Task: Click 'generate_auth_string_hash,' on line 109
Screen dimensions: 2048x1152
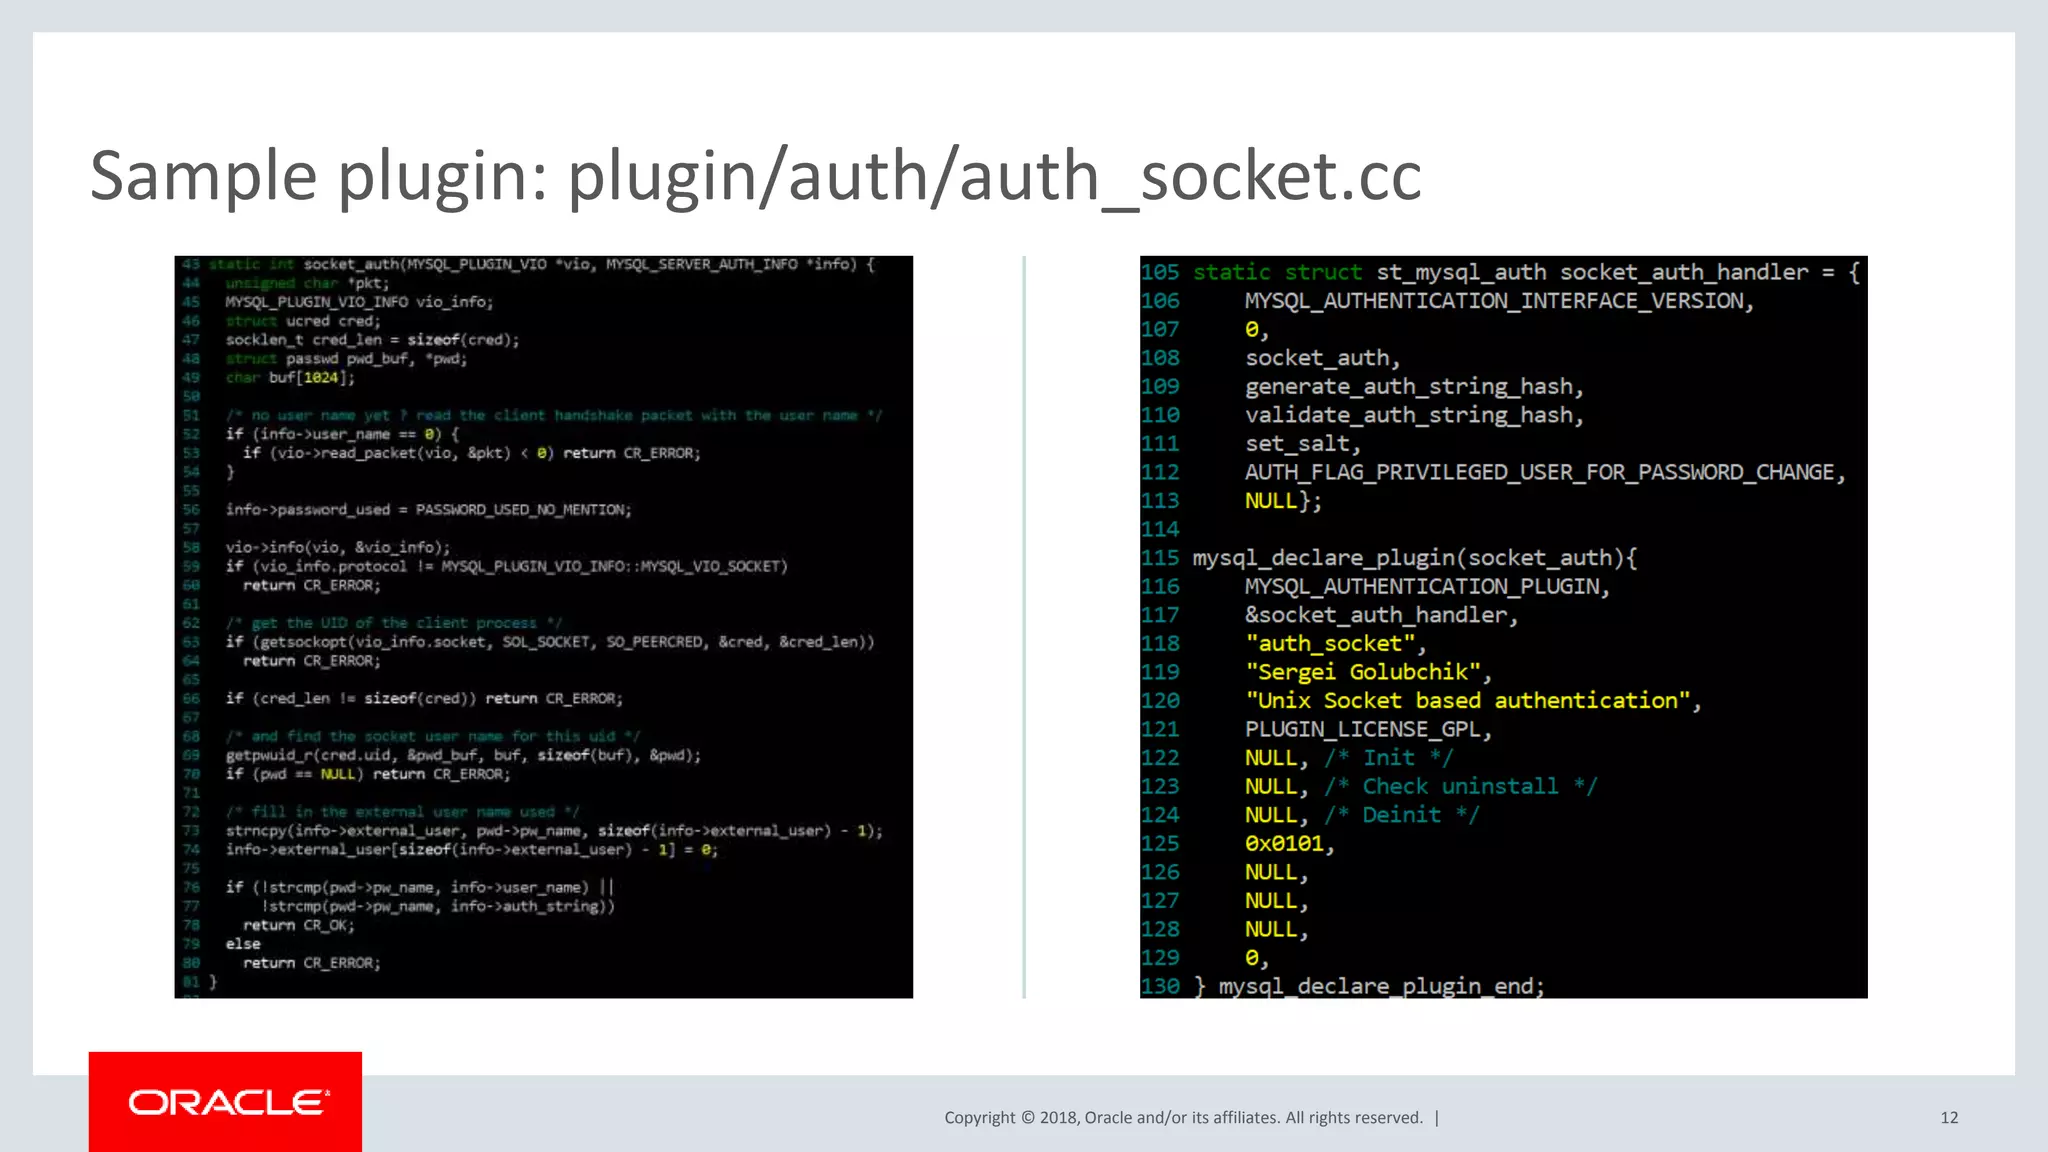Action: (1414, 387)
